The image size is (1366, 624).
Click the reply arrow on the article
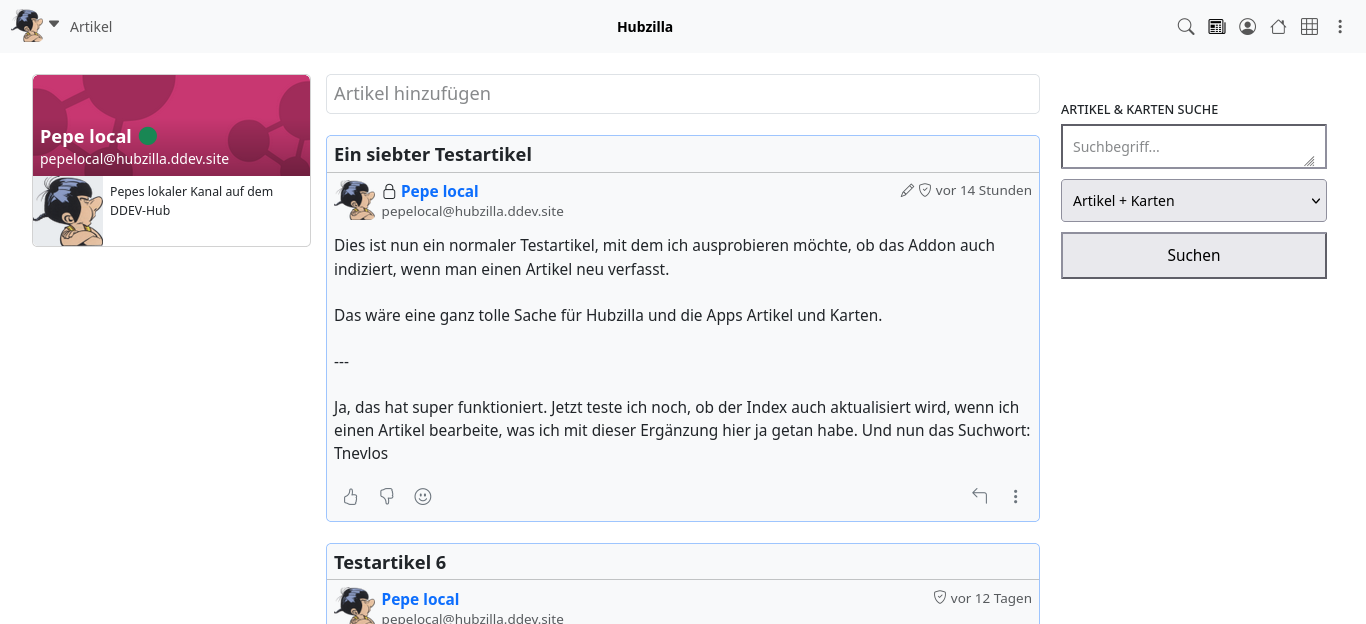(979, 496)
